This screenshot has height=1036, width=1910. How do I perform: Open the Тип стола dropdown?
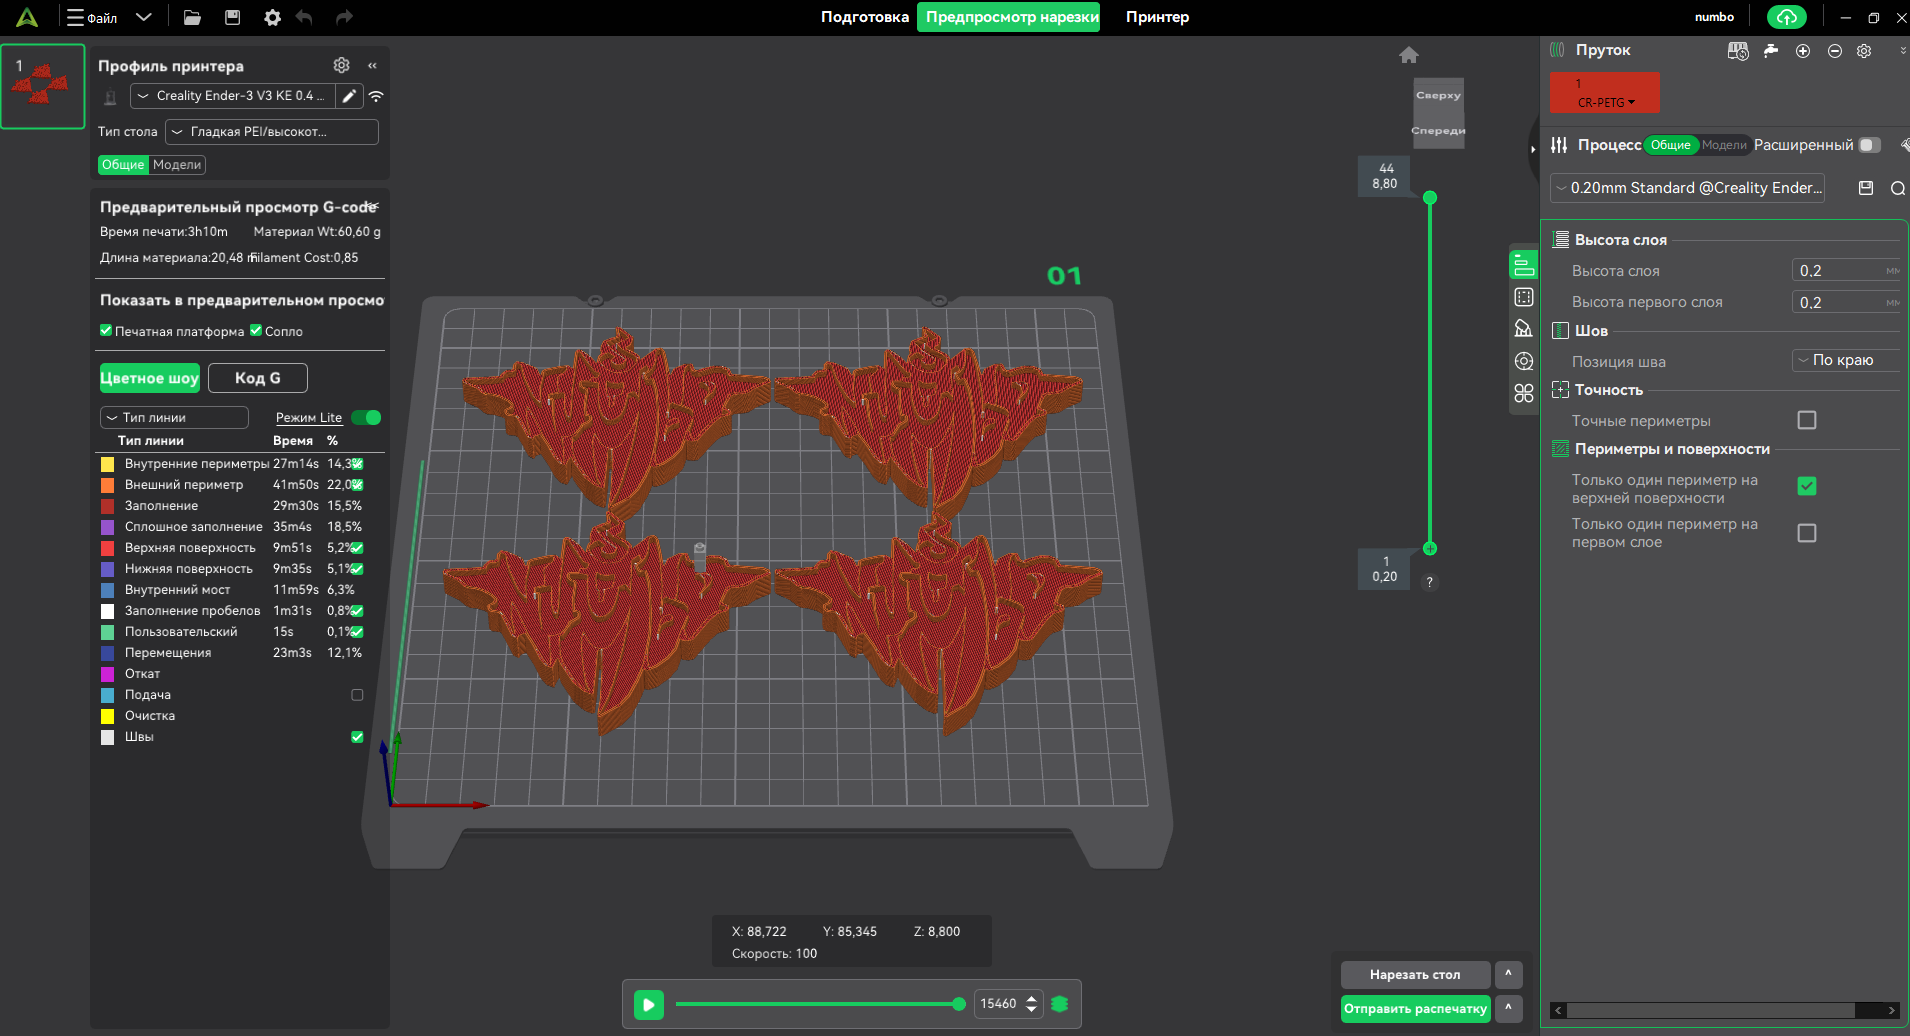click(x=272, y=132)
